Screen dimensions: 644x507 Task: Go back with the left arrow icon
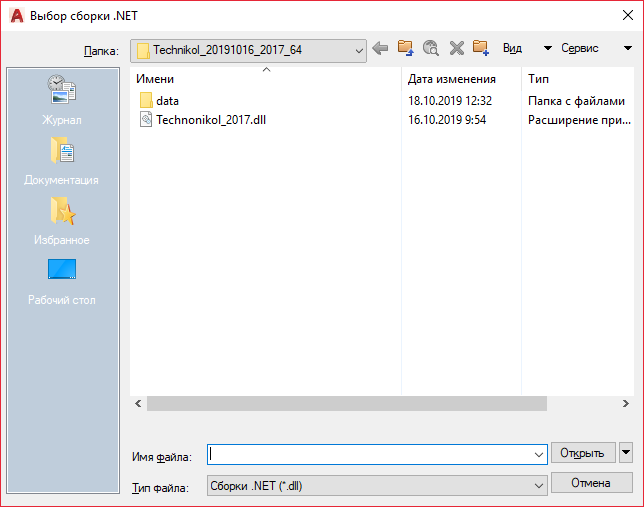tap(380, 48)
